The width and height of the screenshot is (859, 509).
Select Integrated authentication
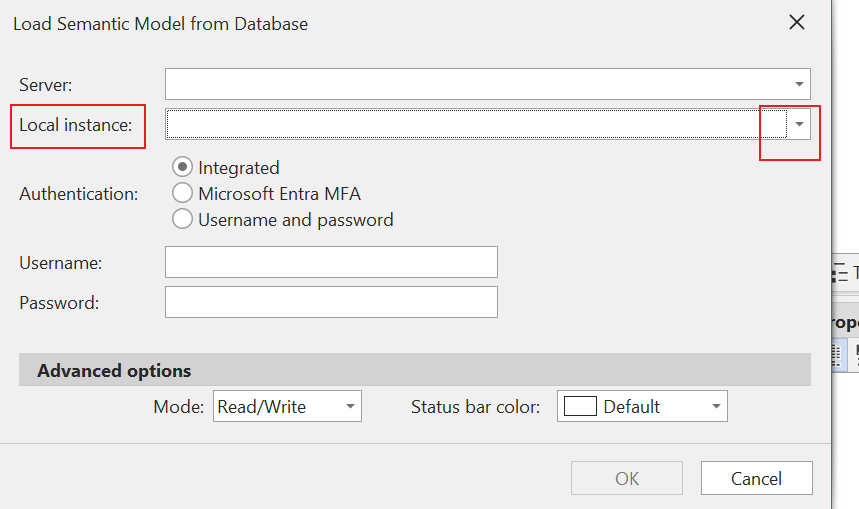click(x=183, y=168)
